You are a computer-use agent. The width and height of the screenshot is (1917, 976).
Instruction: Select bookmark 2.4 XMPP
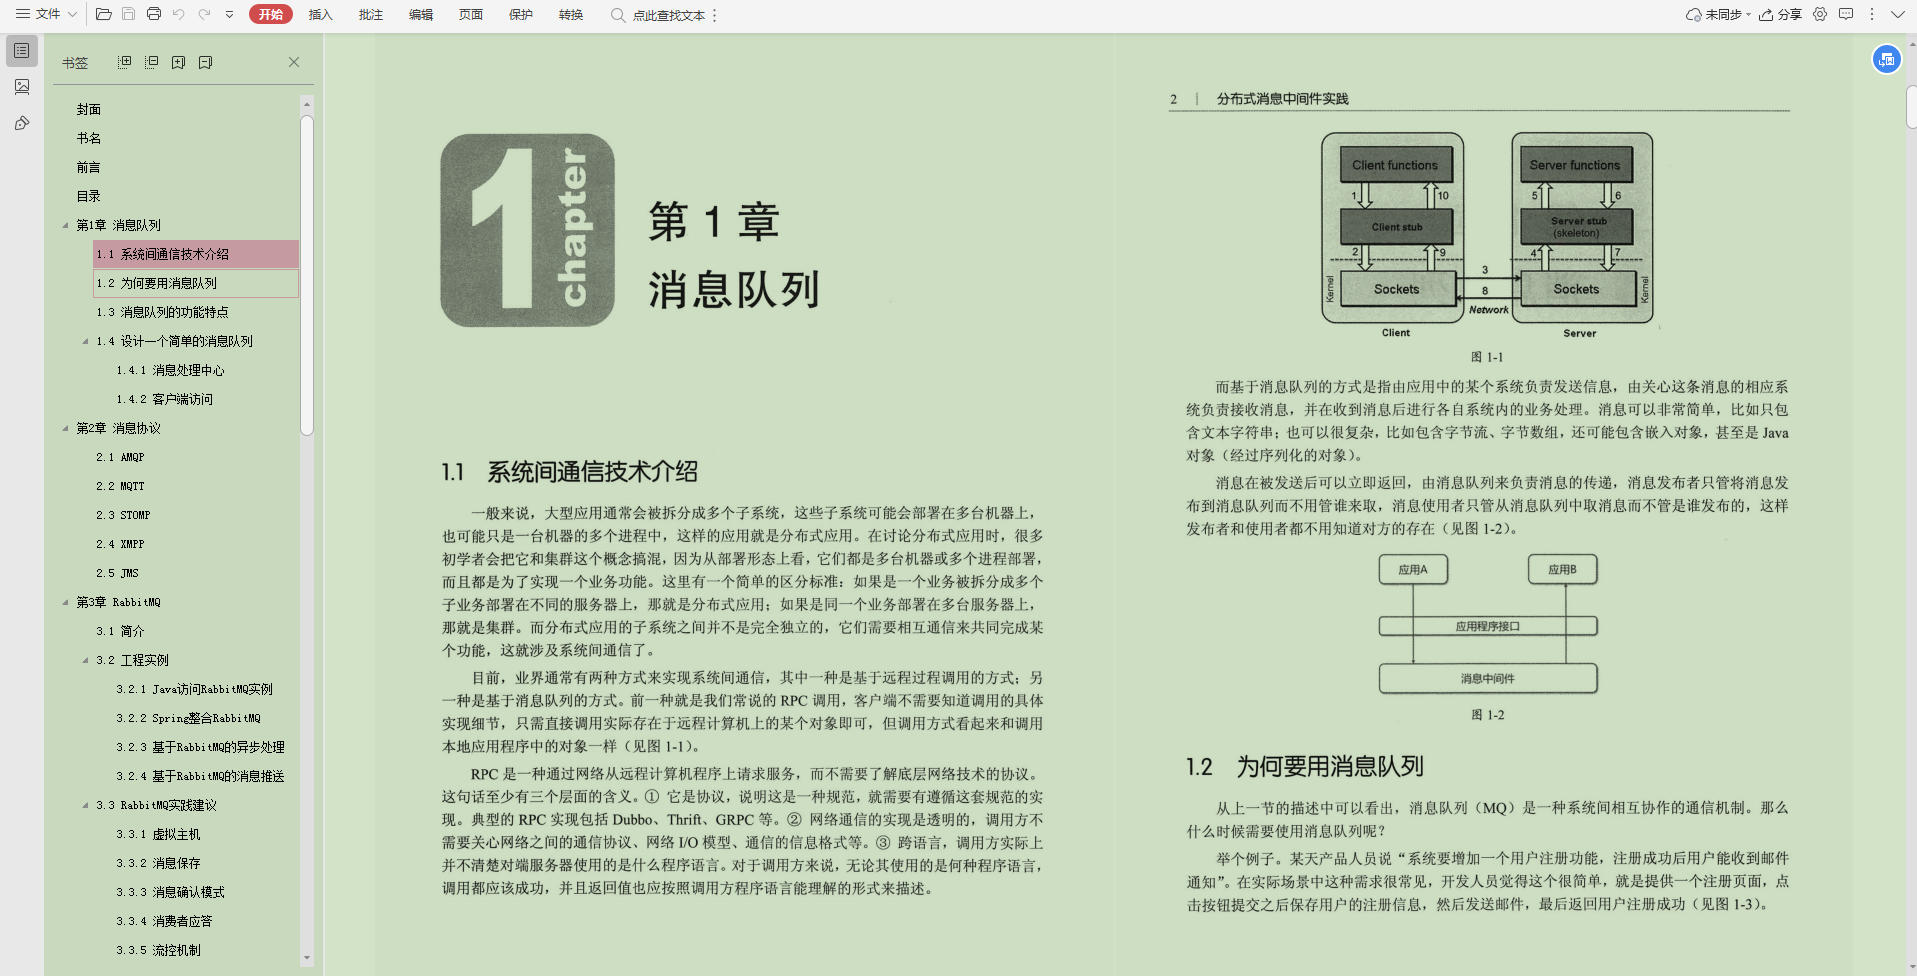pyautogui.click(x=120, y=544)
